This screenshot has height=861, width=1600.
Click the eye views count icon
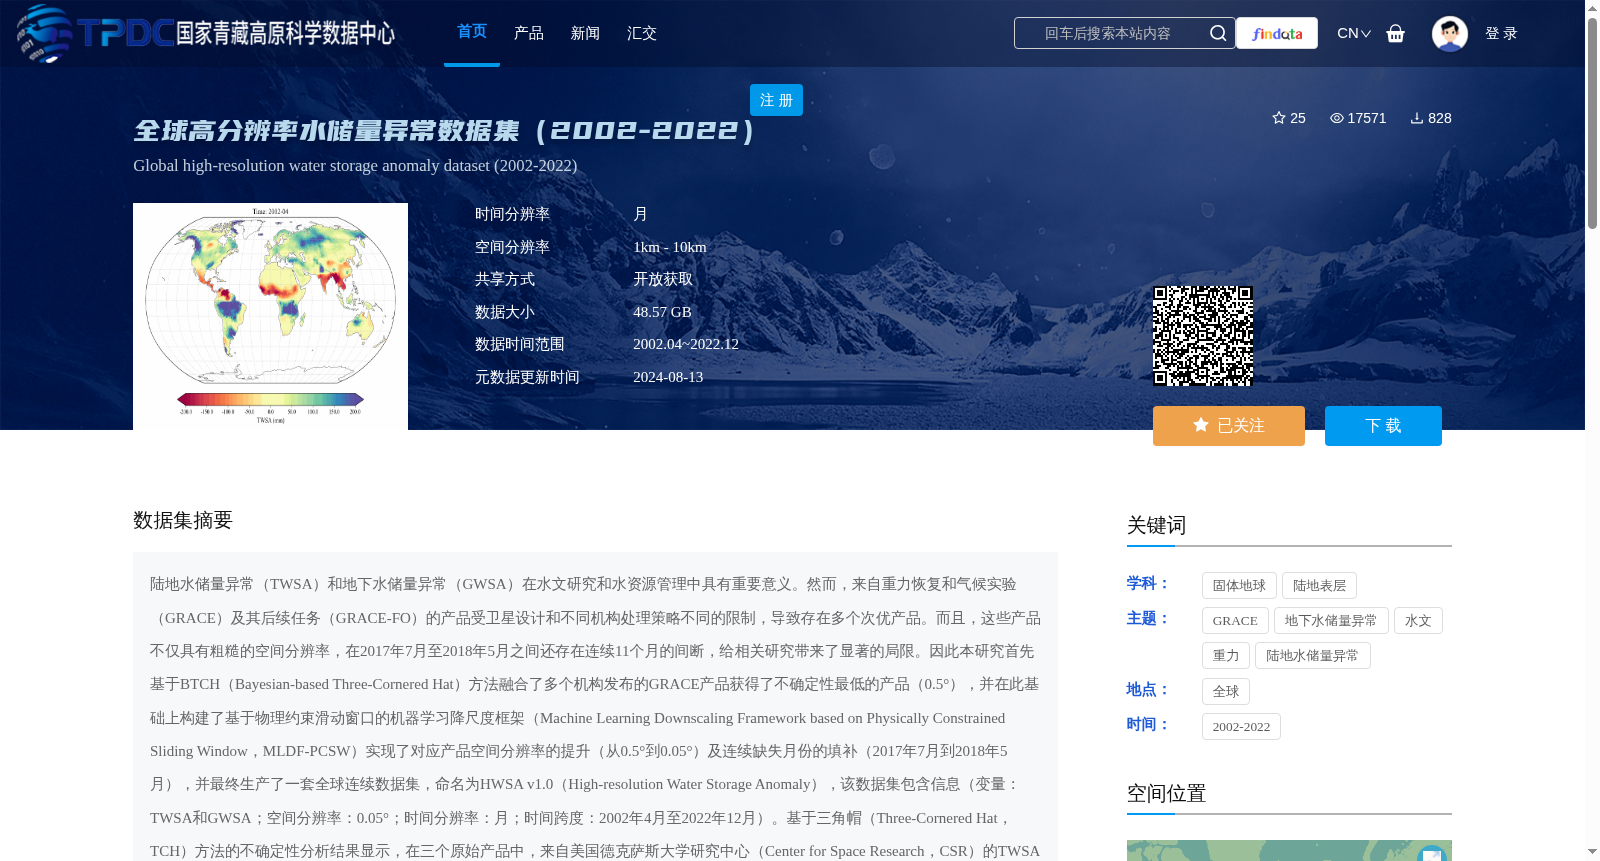1336,118
